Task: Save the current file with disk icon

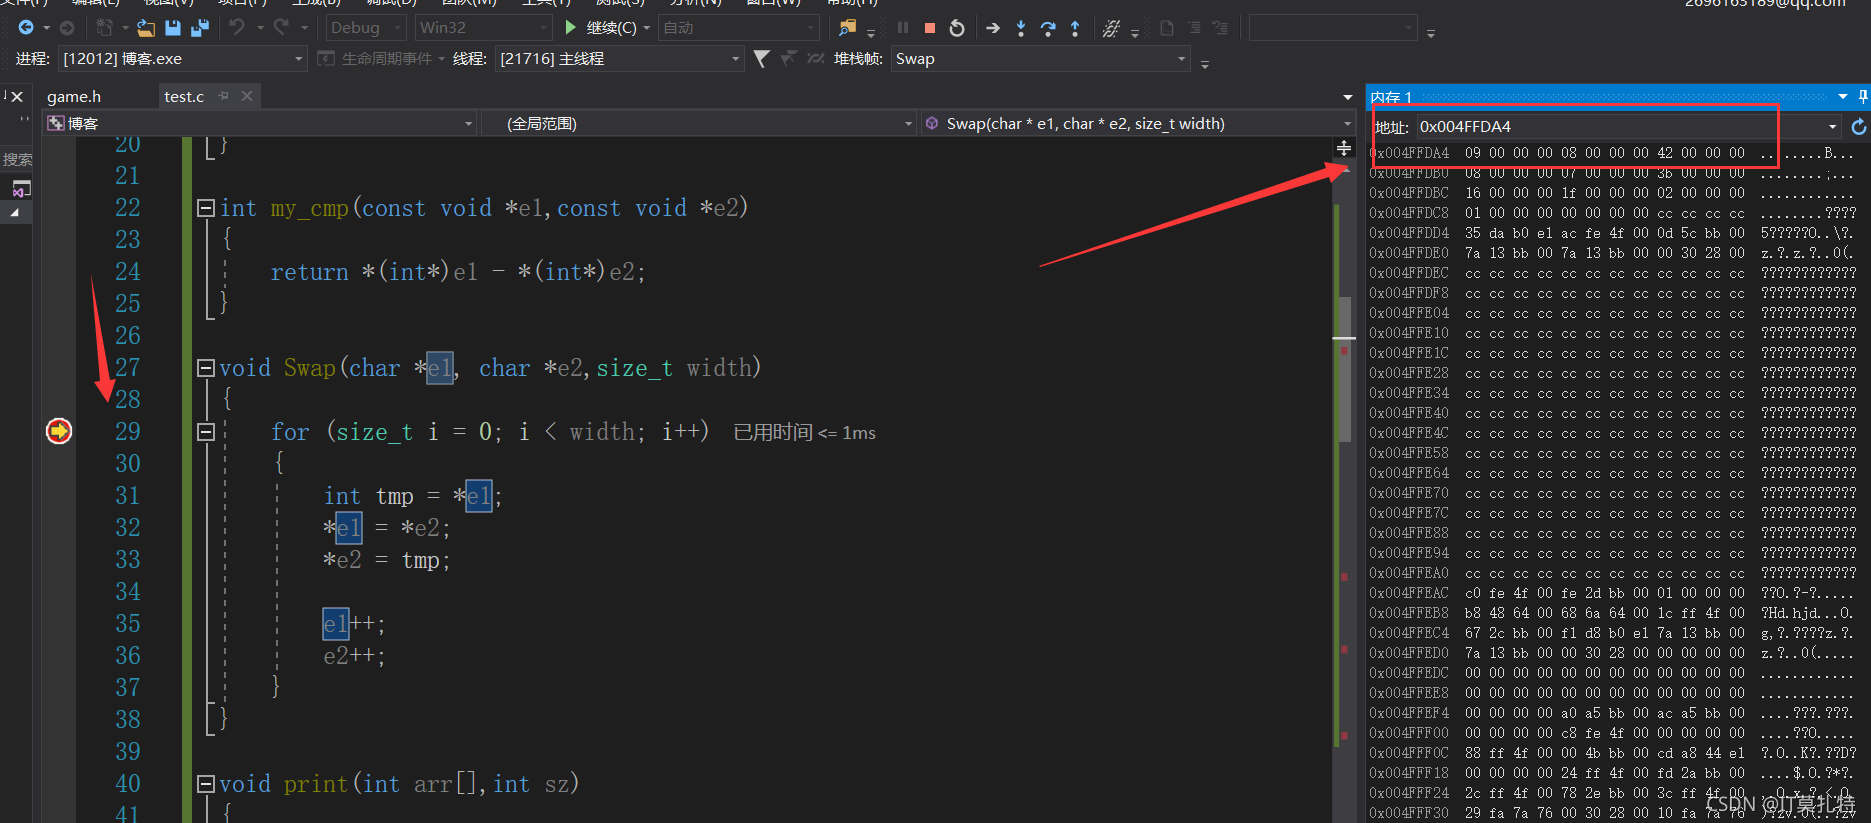Action: tap(173, 28)
